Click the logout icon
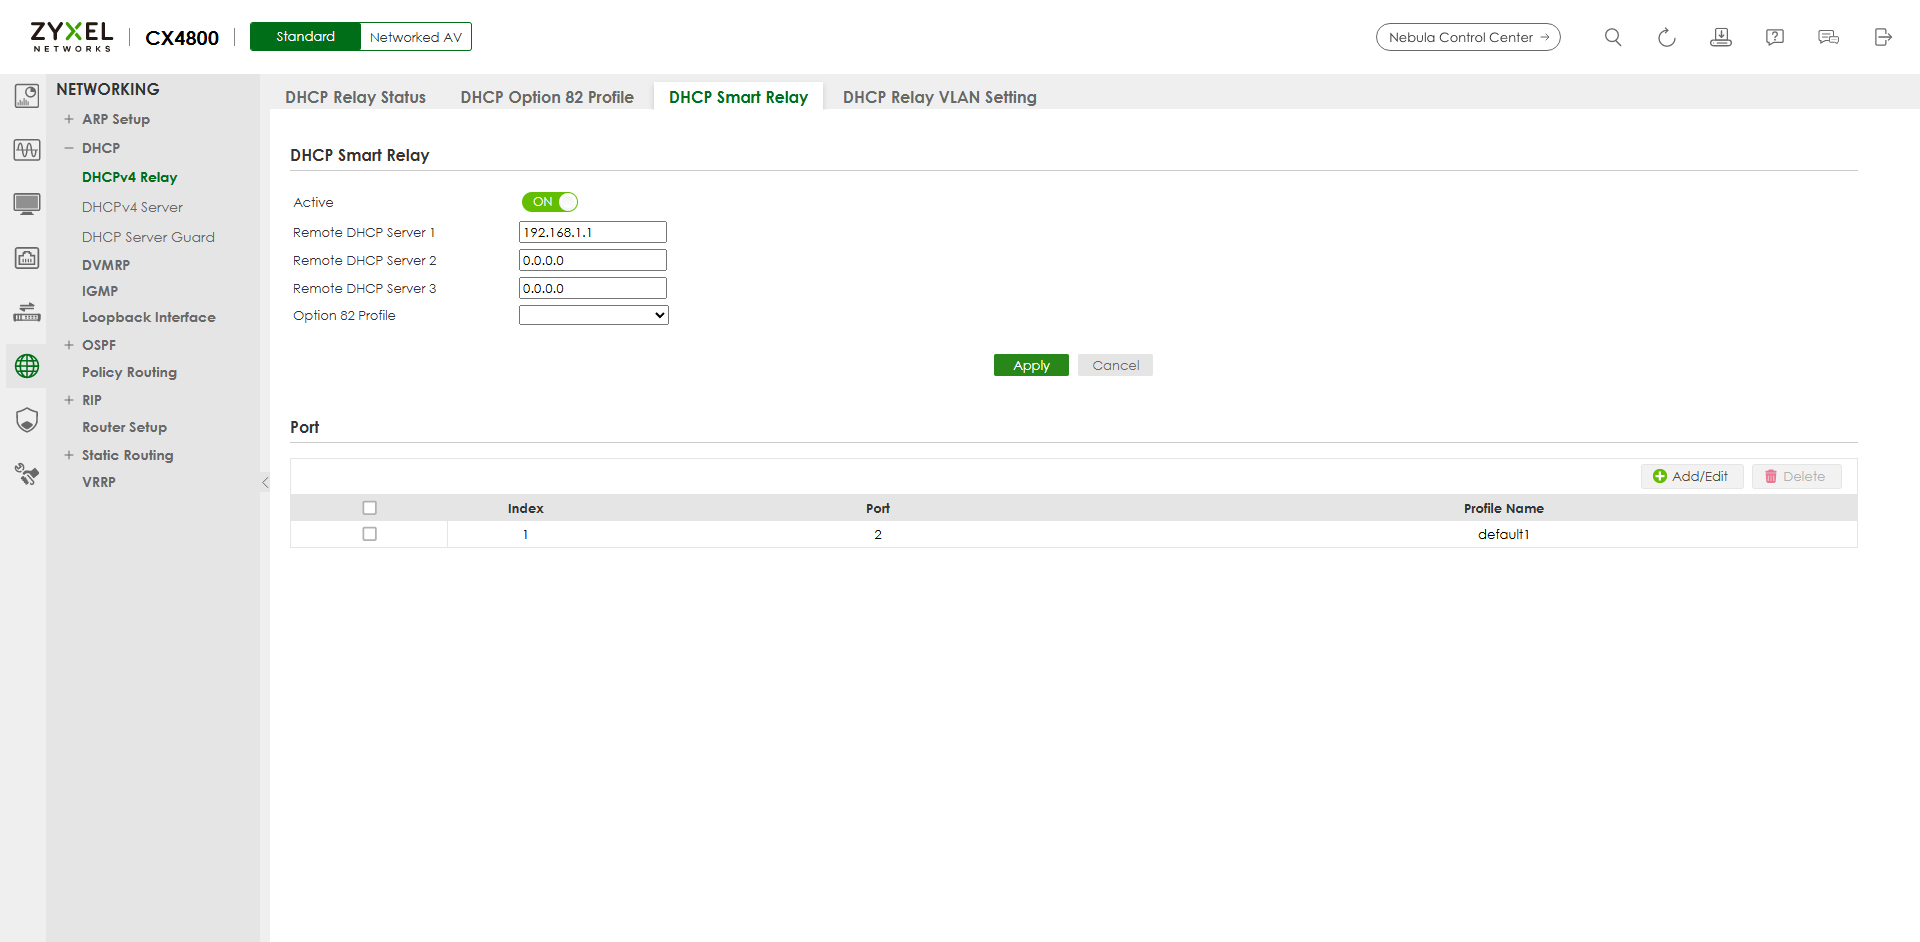1920x942 pixels. 1882,37
